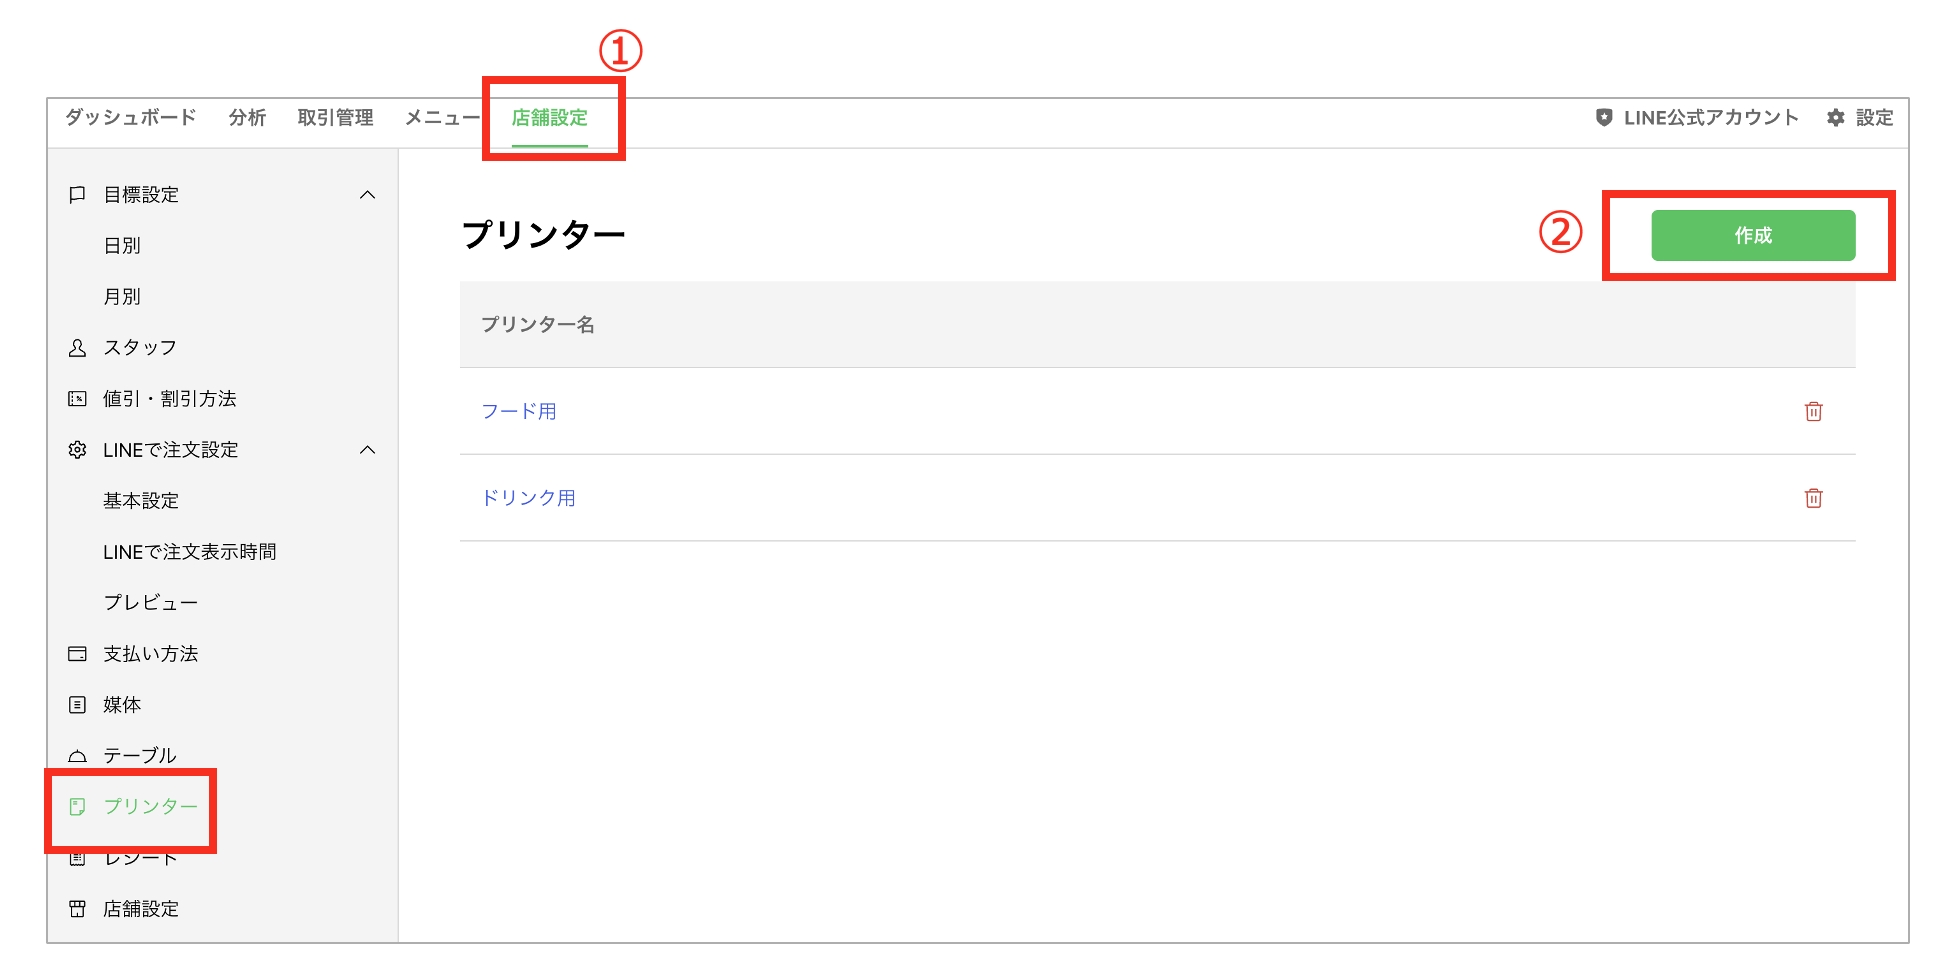The width and height of the screenshot is (1952, 978).
Task: Collapse the 目標設定 section chevron
Action: (367, 195)
